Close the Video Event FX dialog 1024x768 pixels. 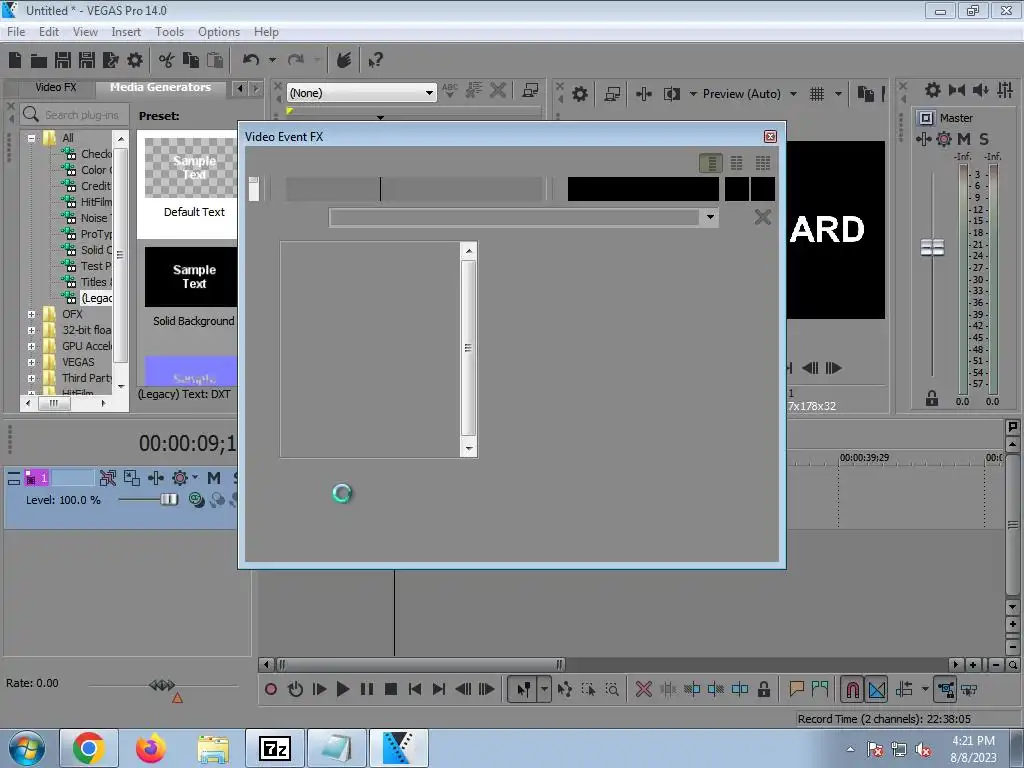click(x=770, y=136)
